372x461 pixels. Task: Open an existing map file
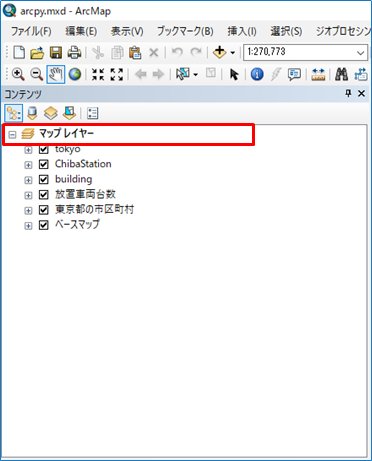(37, 53)
